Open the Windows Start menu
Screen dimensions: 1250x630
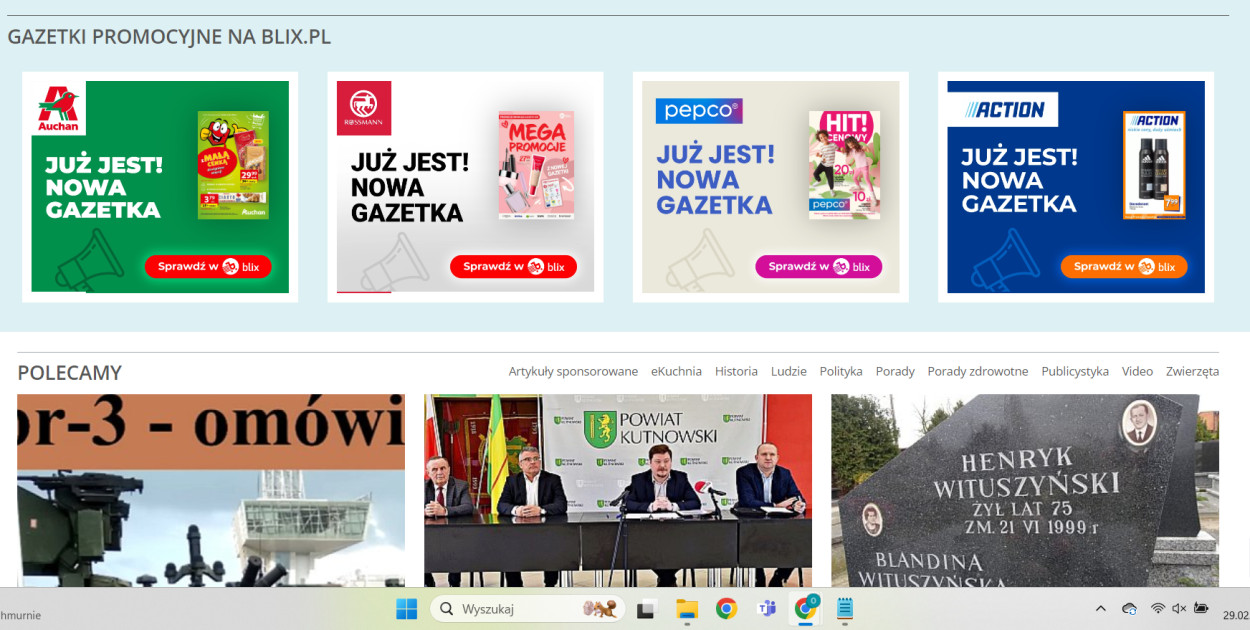pyautogui.click(x=407, y=609)
